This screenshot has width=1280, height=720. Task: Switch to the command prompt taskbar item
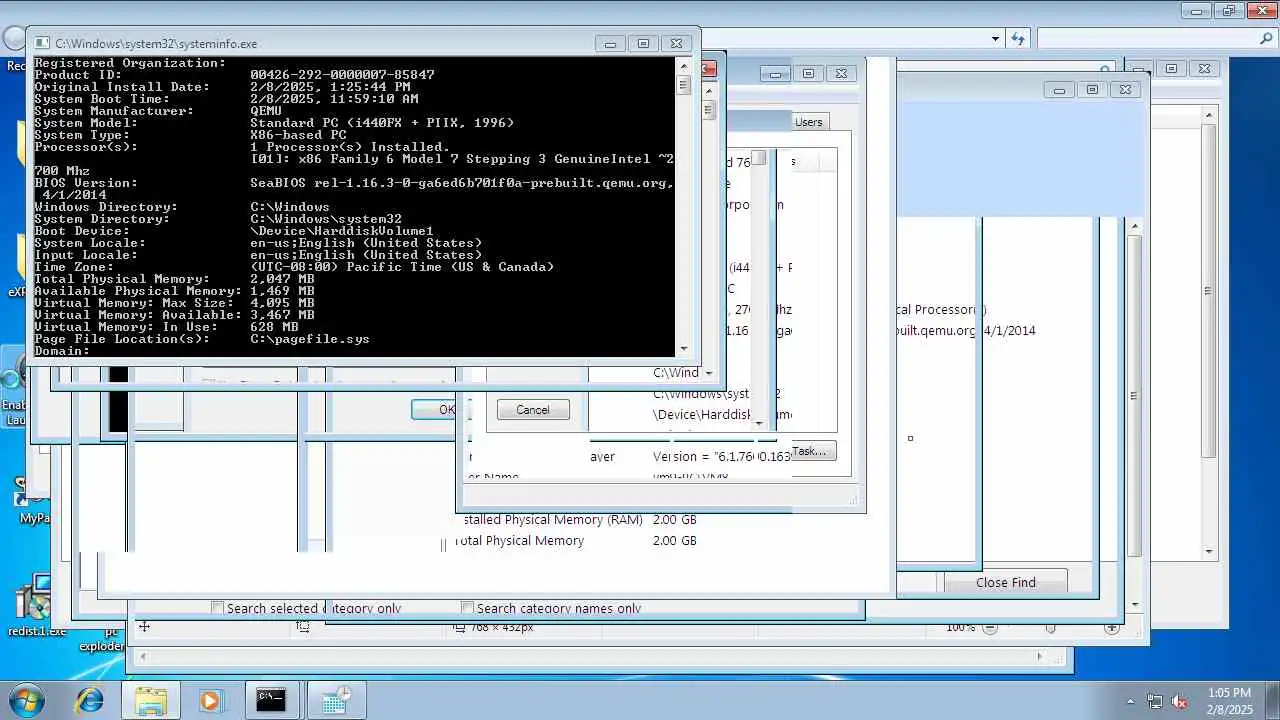tap(271, 700)
